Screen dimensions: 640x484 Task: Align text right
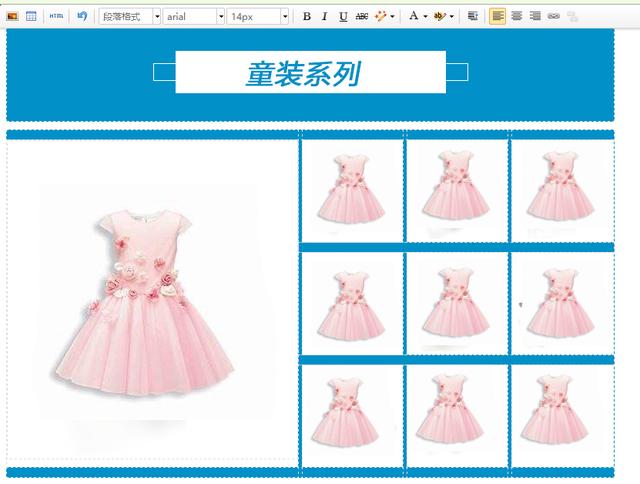[535, 16]
